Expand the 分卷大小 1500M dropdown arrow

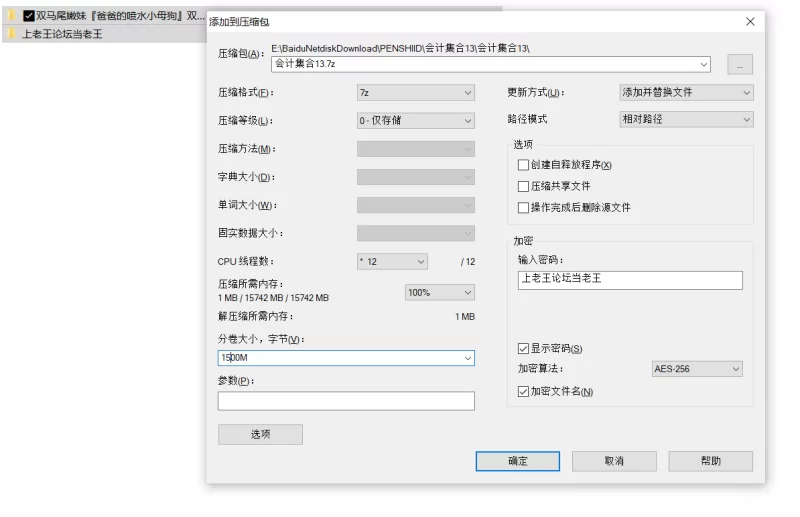pos(467,358)
